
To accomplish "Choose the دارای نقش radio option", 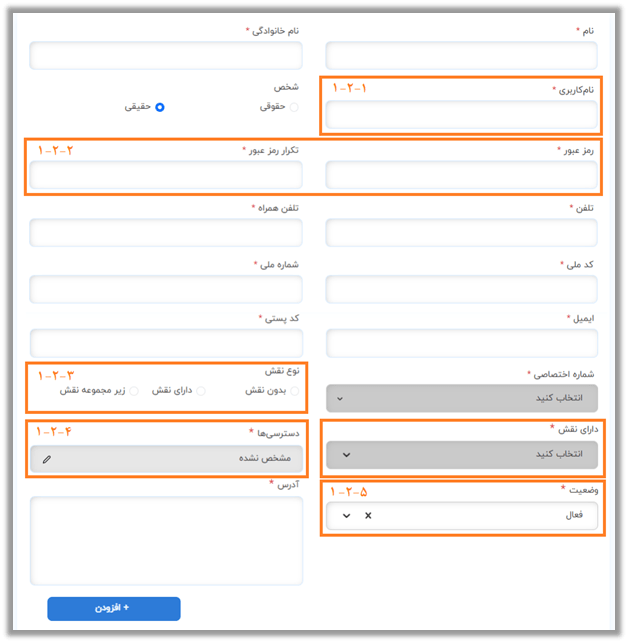I will click(202, 390).
